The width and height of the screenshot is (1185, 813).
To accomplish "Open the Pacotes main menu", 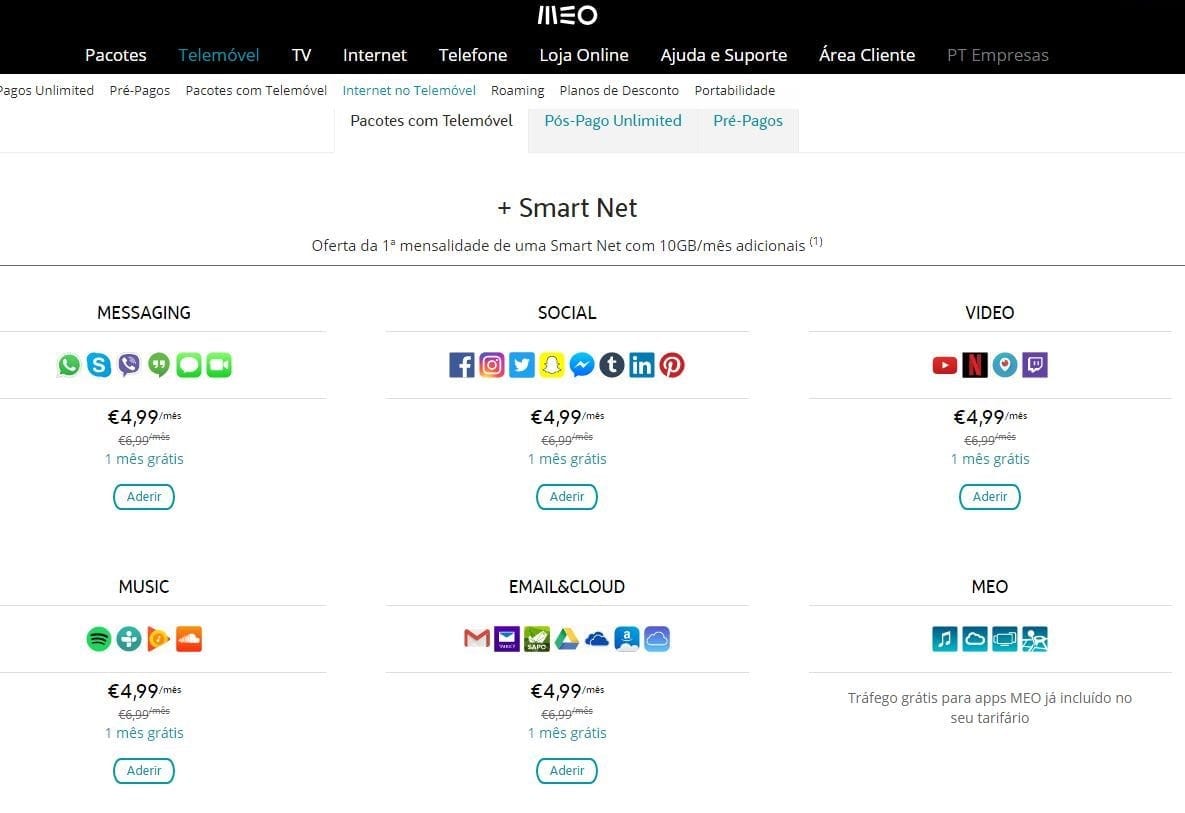I will pos(116,55).
